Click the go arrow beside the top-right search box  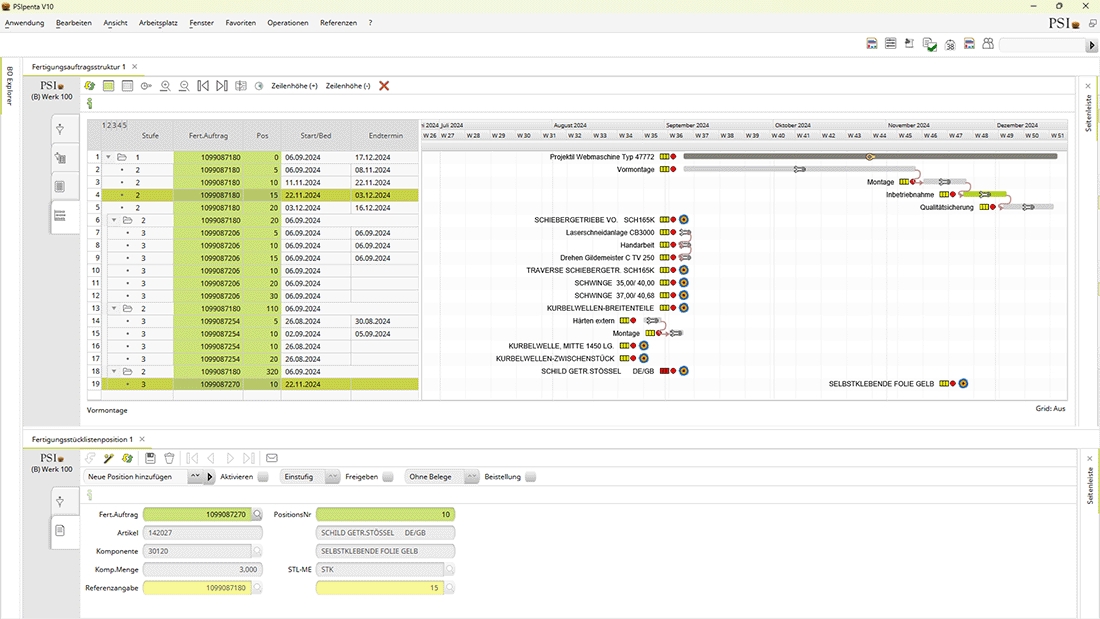point(1092,45)
